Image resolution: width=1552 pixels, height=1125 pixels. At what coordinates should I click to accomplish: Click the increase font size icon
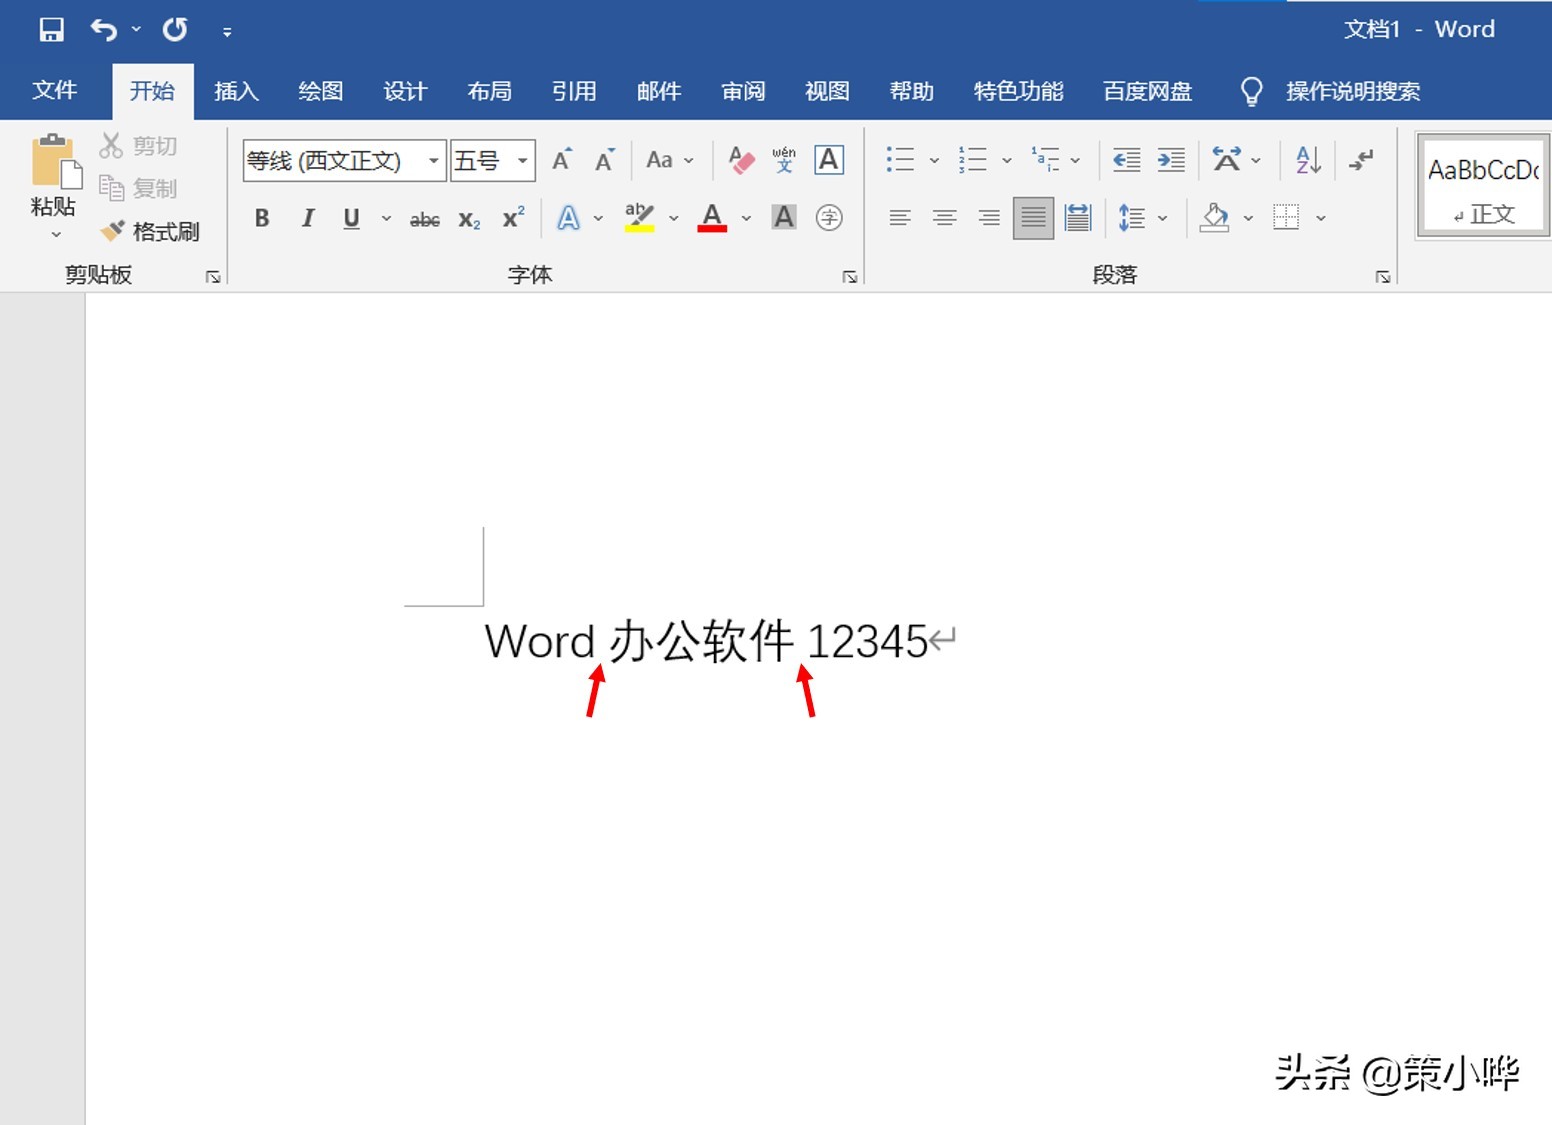pyautogui.click(x=563, y=160)
